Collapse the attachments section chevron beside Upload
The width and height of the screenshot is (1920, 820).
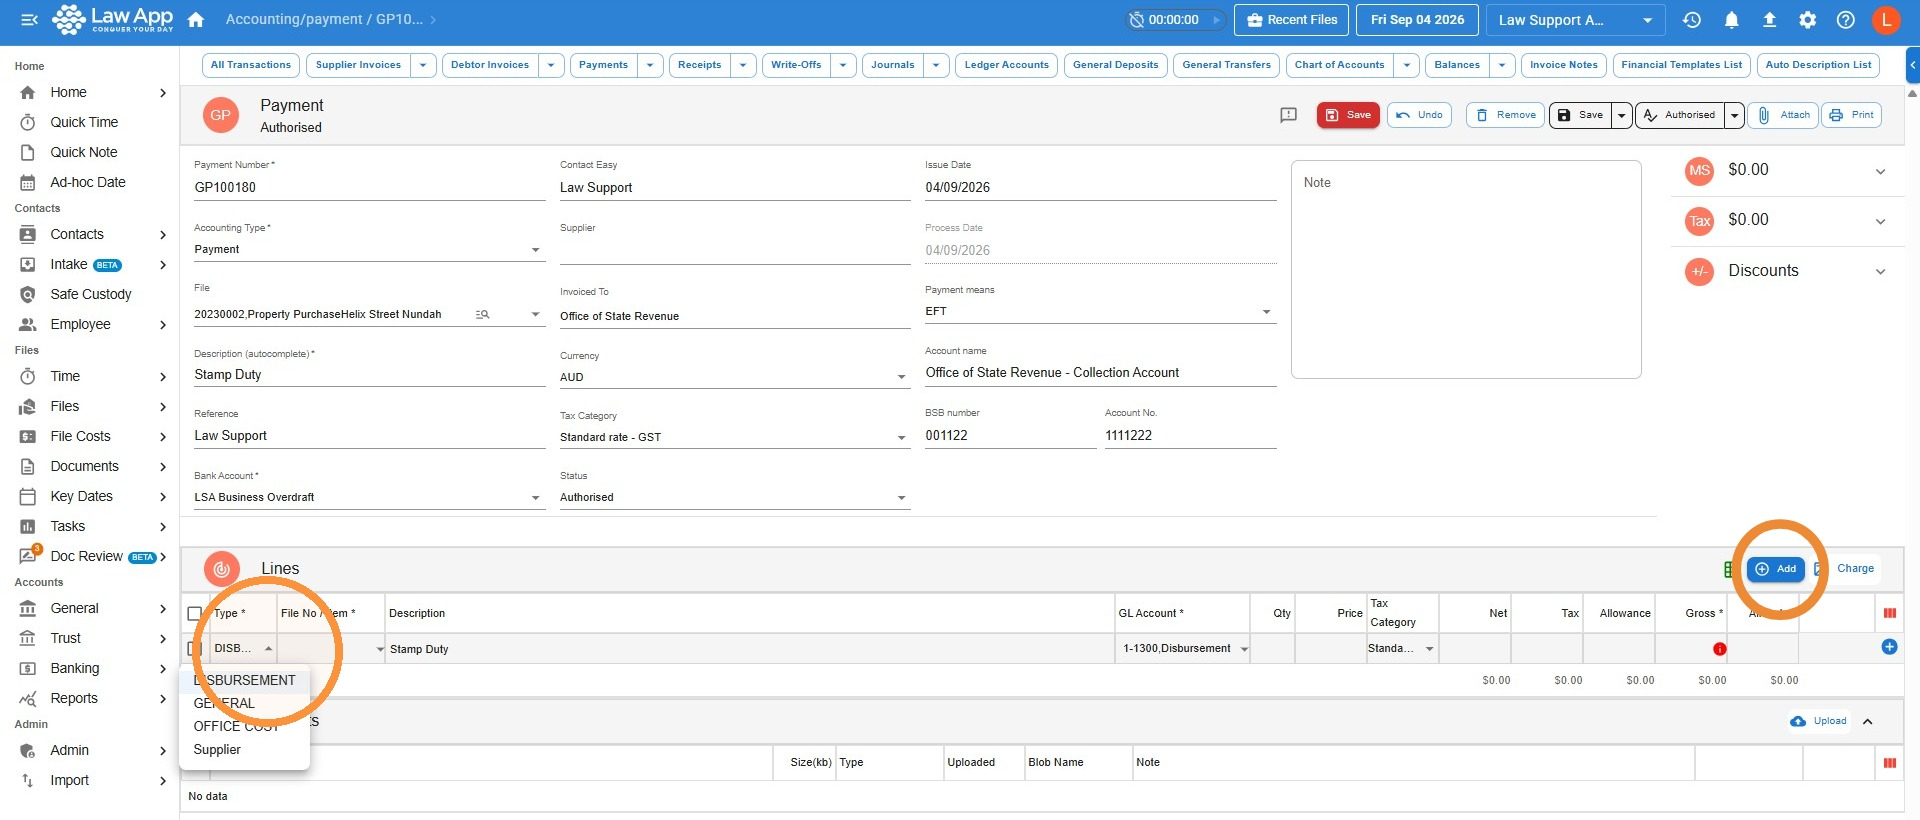coord(1867,721)
